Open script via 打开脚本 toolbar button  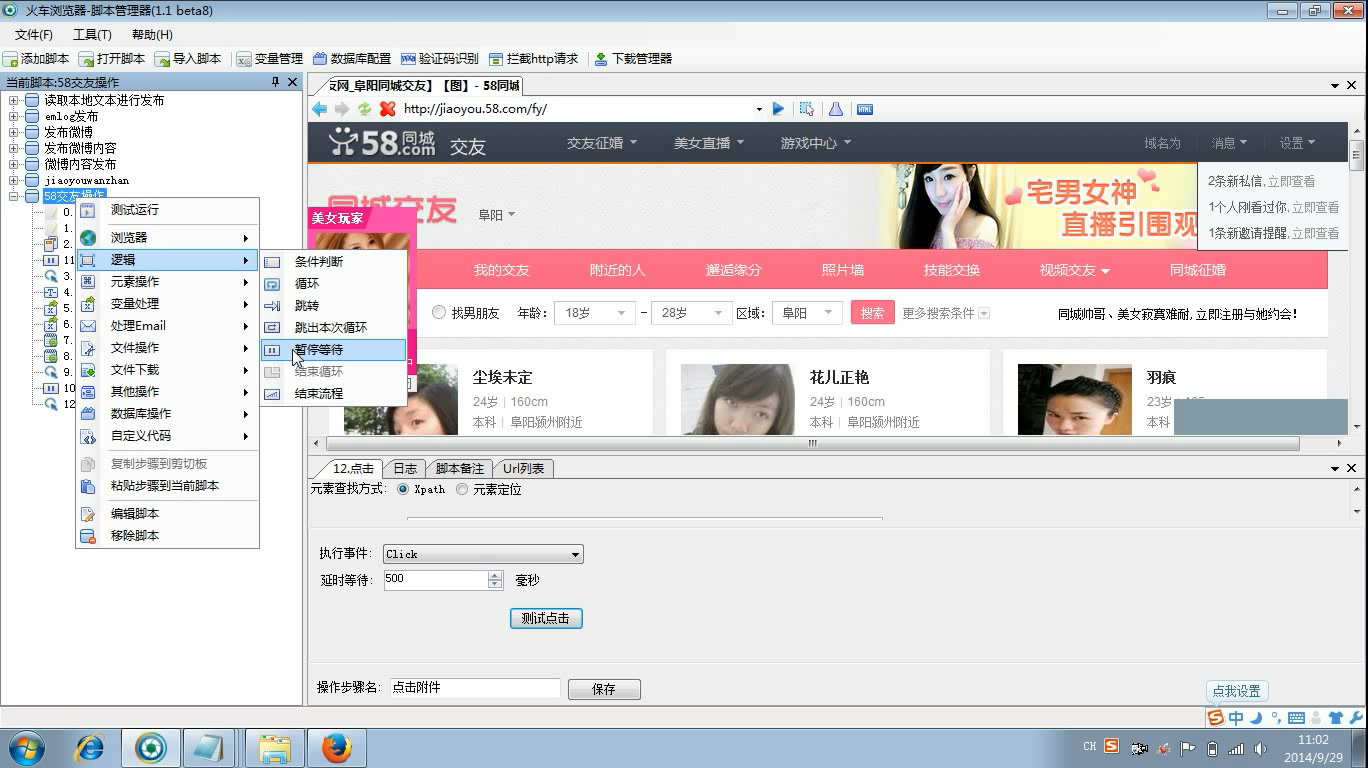point(112,59)
